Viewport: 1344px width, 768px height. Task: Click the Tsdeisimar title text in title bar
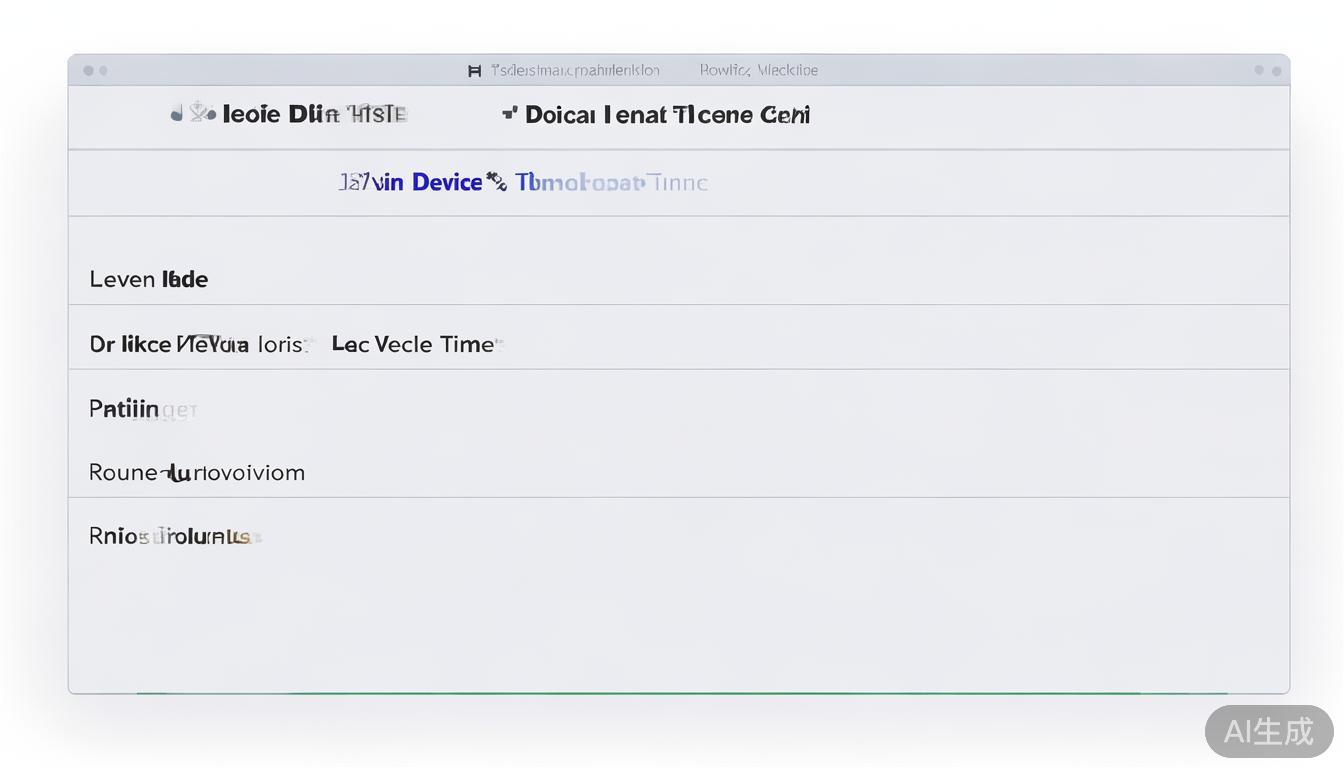(575, 71)
